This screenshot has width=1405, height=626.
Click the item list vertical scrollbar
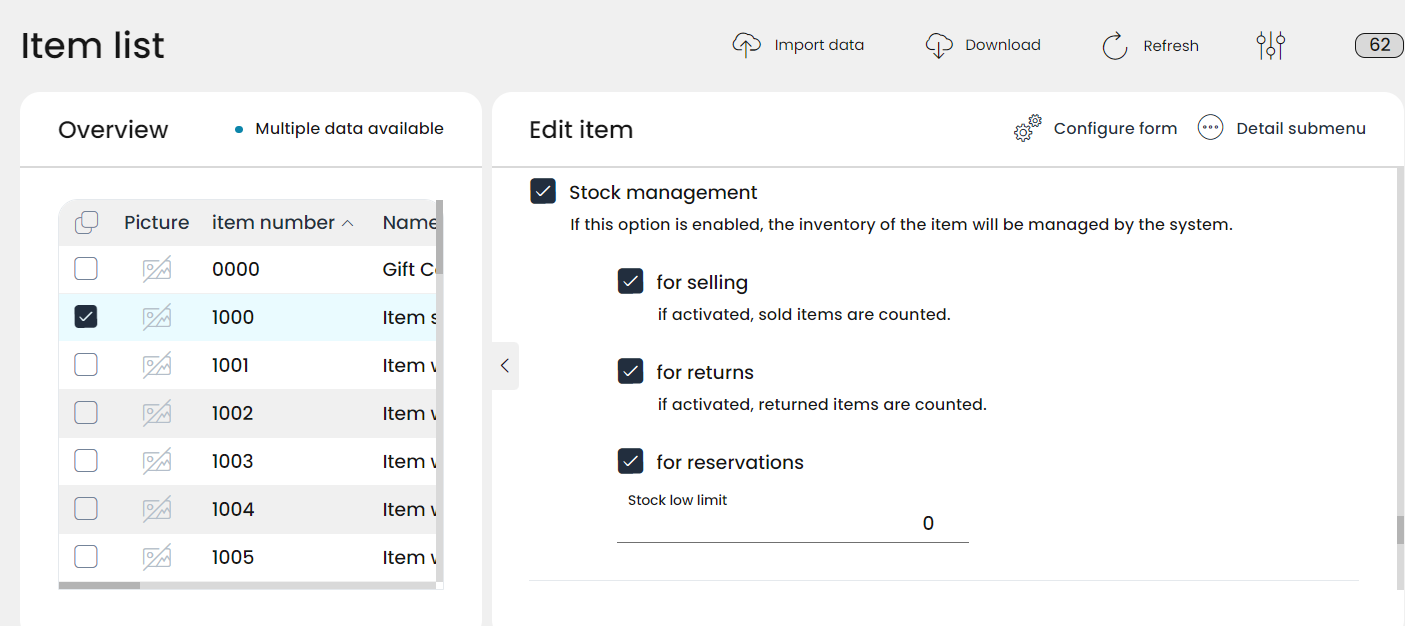tap(439, 238)
